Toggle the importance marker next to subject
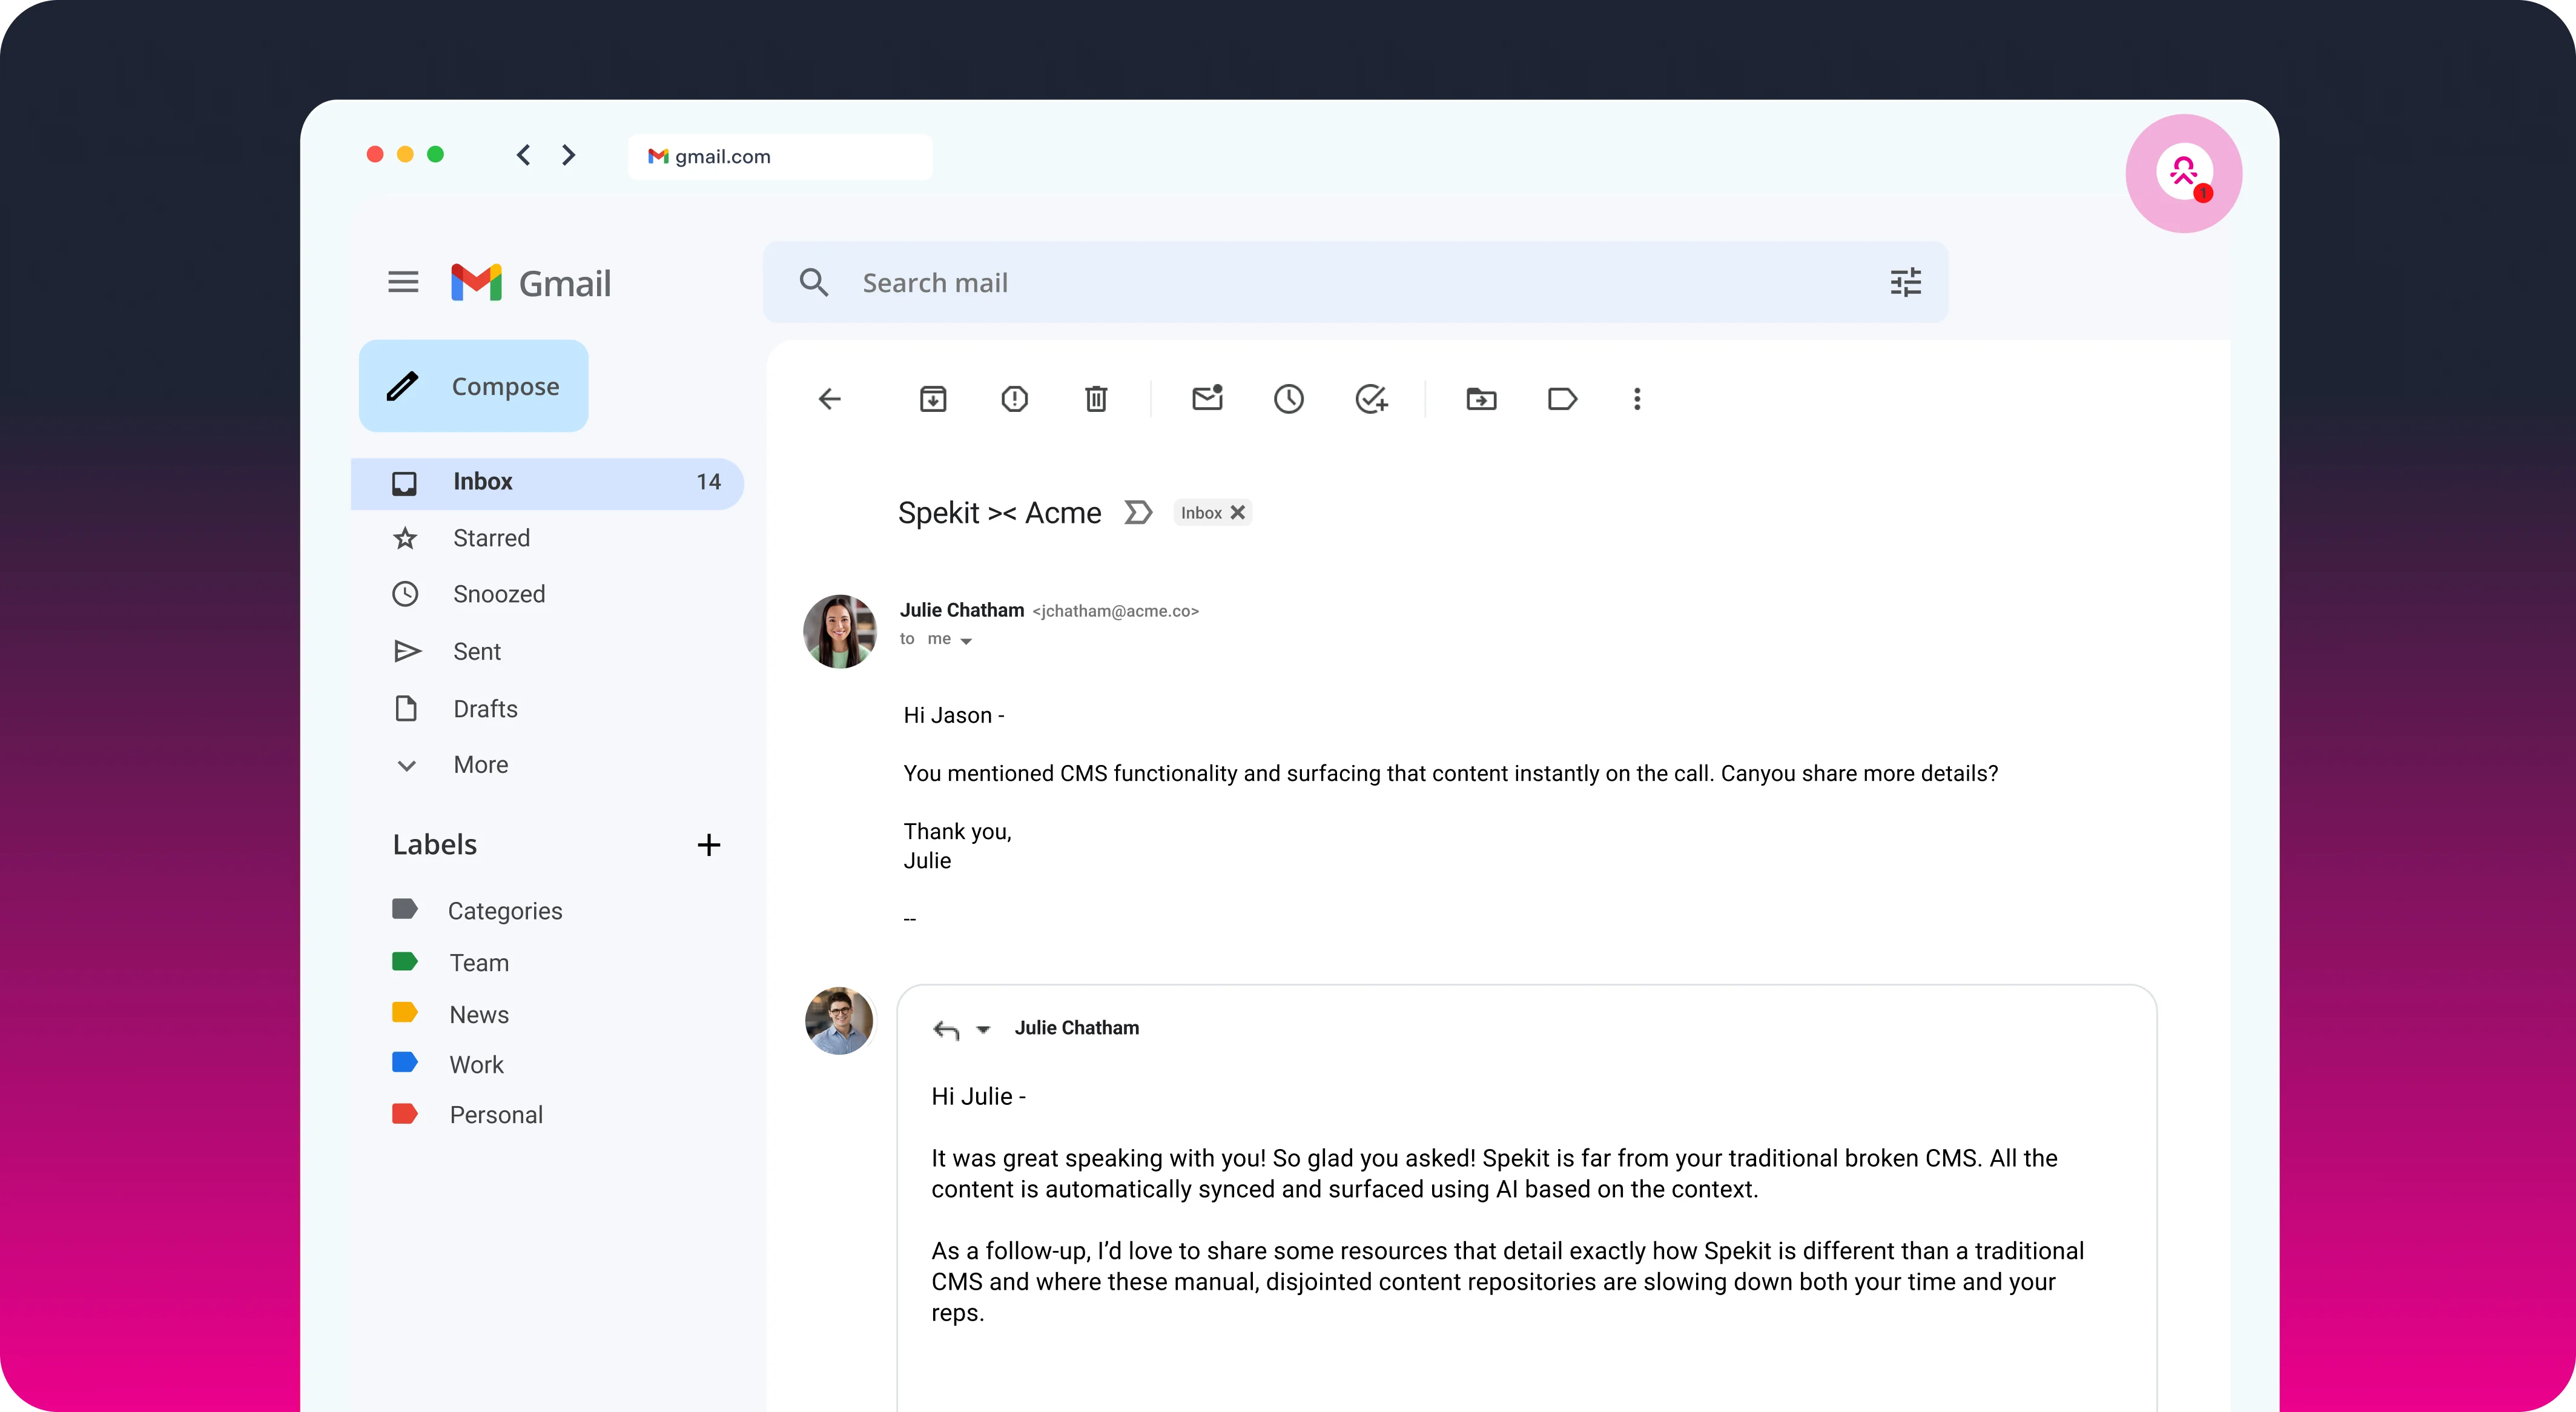Image resolution: width=2576 pixels, height=1412 pixels. [1138, 513]
